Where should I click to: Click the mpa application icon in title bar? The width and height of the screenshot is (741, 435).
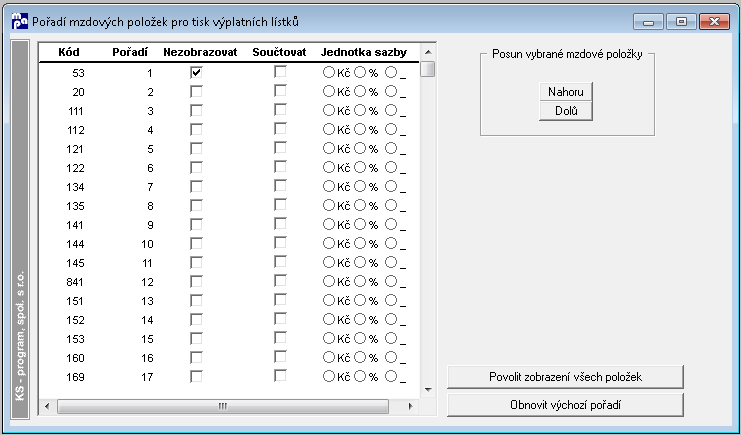point(20,21)
